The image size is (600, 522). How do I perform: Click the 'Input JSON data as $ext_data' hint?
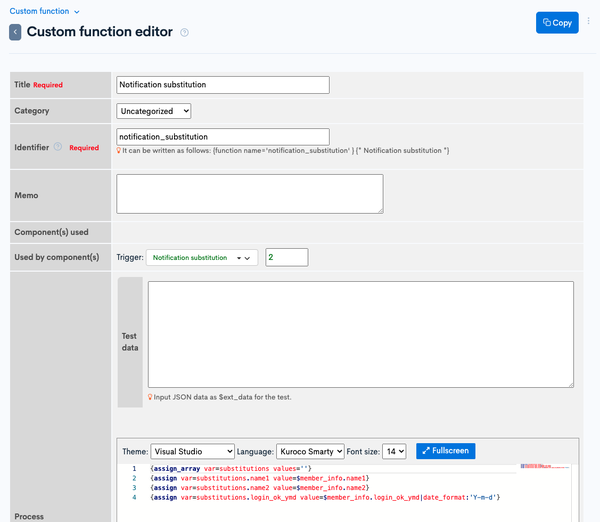pos(222,397)
